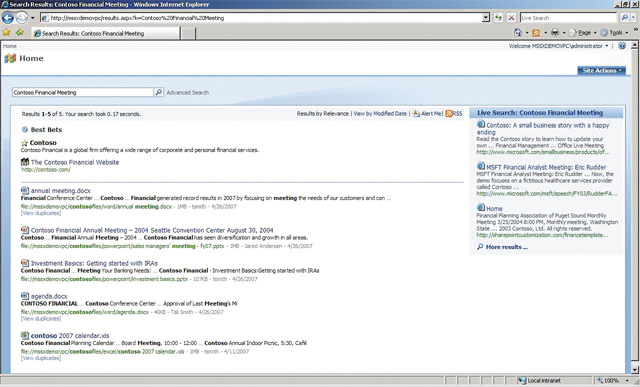Click the web page icon beside MSFT Financial Analyst Meeting

[x=481, y=166]
